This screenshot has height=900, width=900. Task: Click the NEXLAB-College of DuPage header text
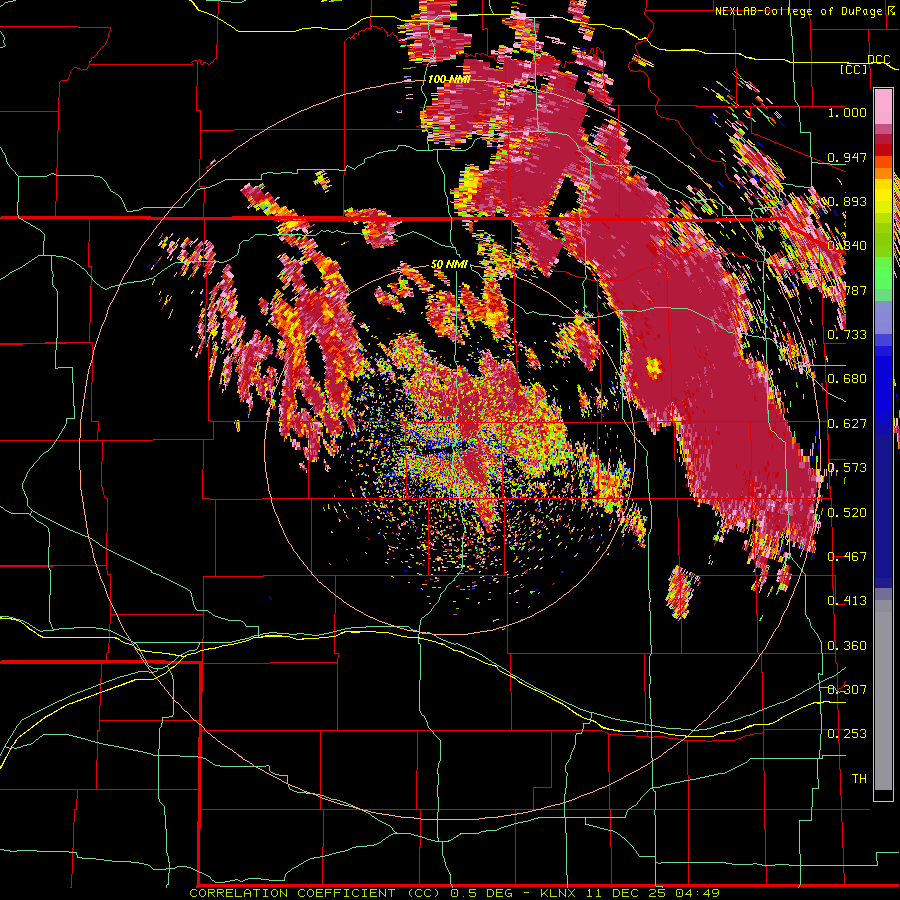click(x=800, y=11)
